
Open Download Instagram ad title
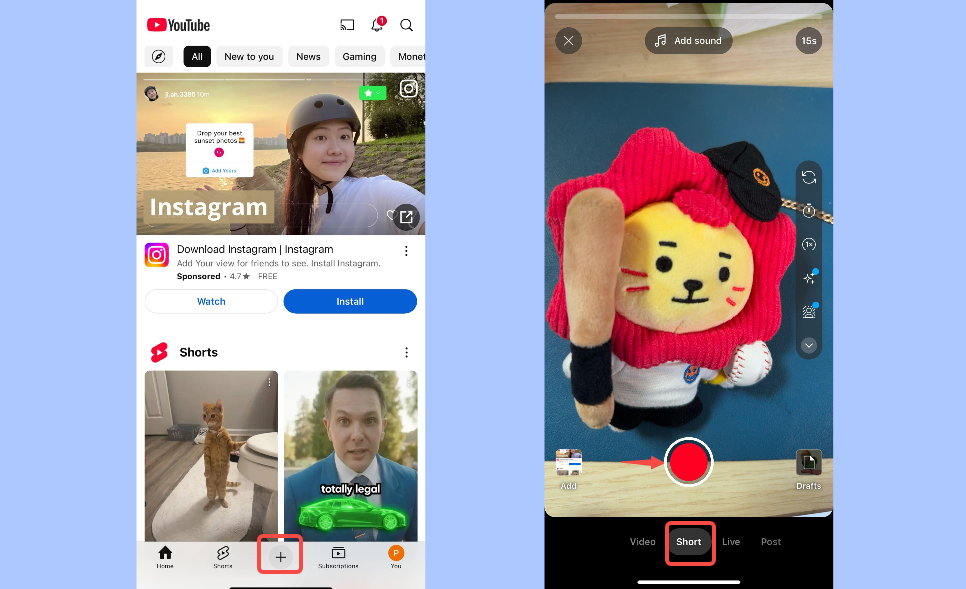(255, 249)
